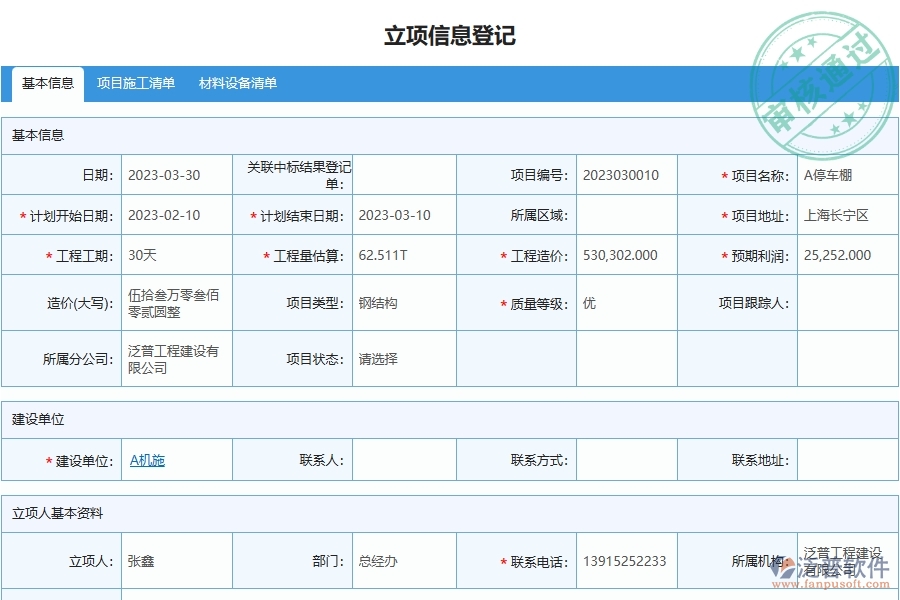This screenshot has height=600, width=900.
Task: Select the 基本信息 tab
Action: 45,84
